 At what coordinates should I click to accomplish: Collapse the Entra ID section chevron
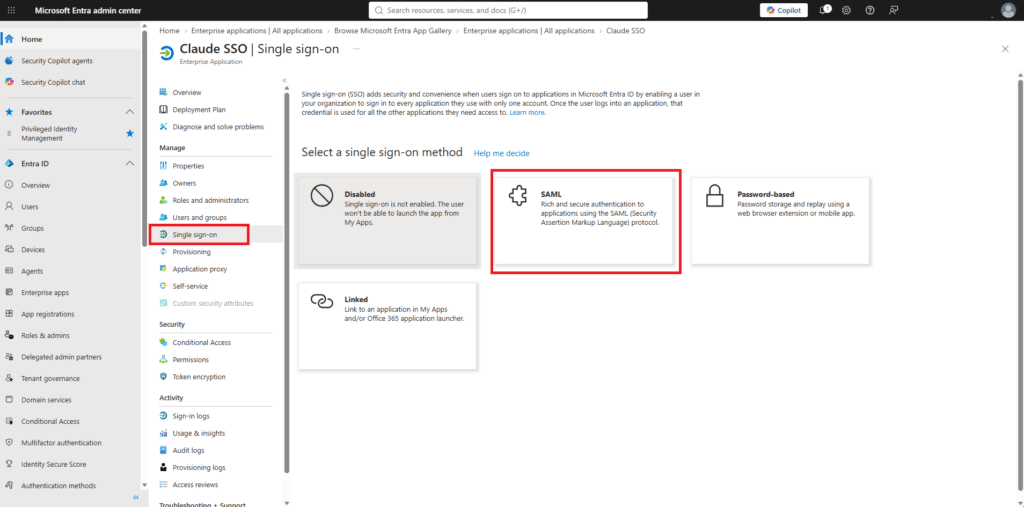pos(129,163)
